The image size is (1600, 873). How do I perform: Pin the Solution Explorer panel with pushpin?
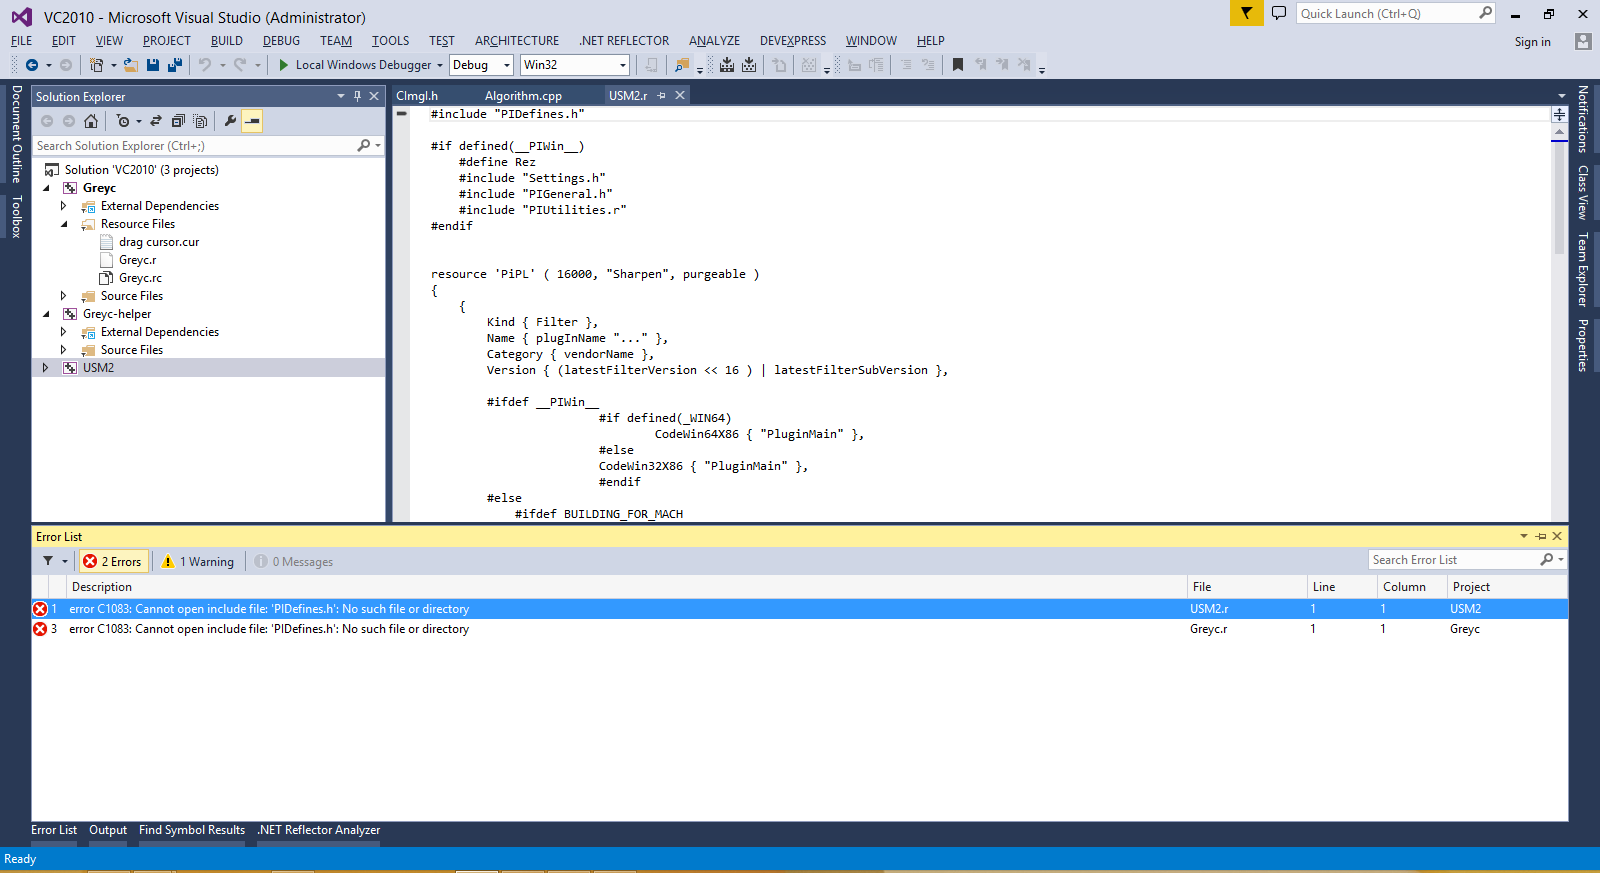357,96
